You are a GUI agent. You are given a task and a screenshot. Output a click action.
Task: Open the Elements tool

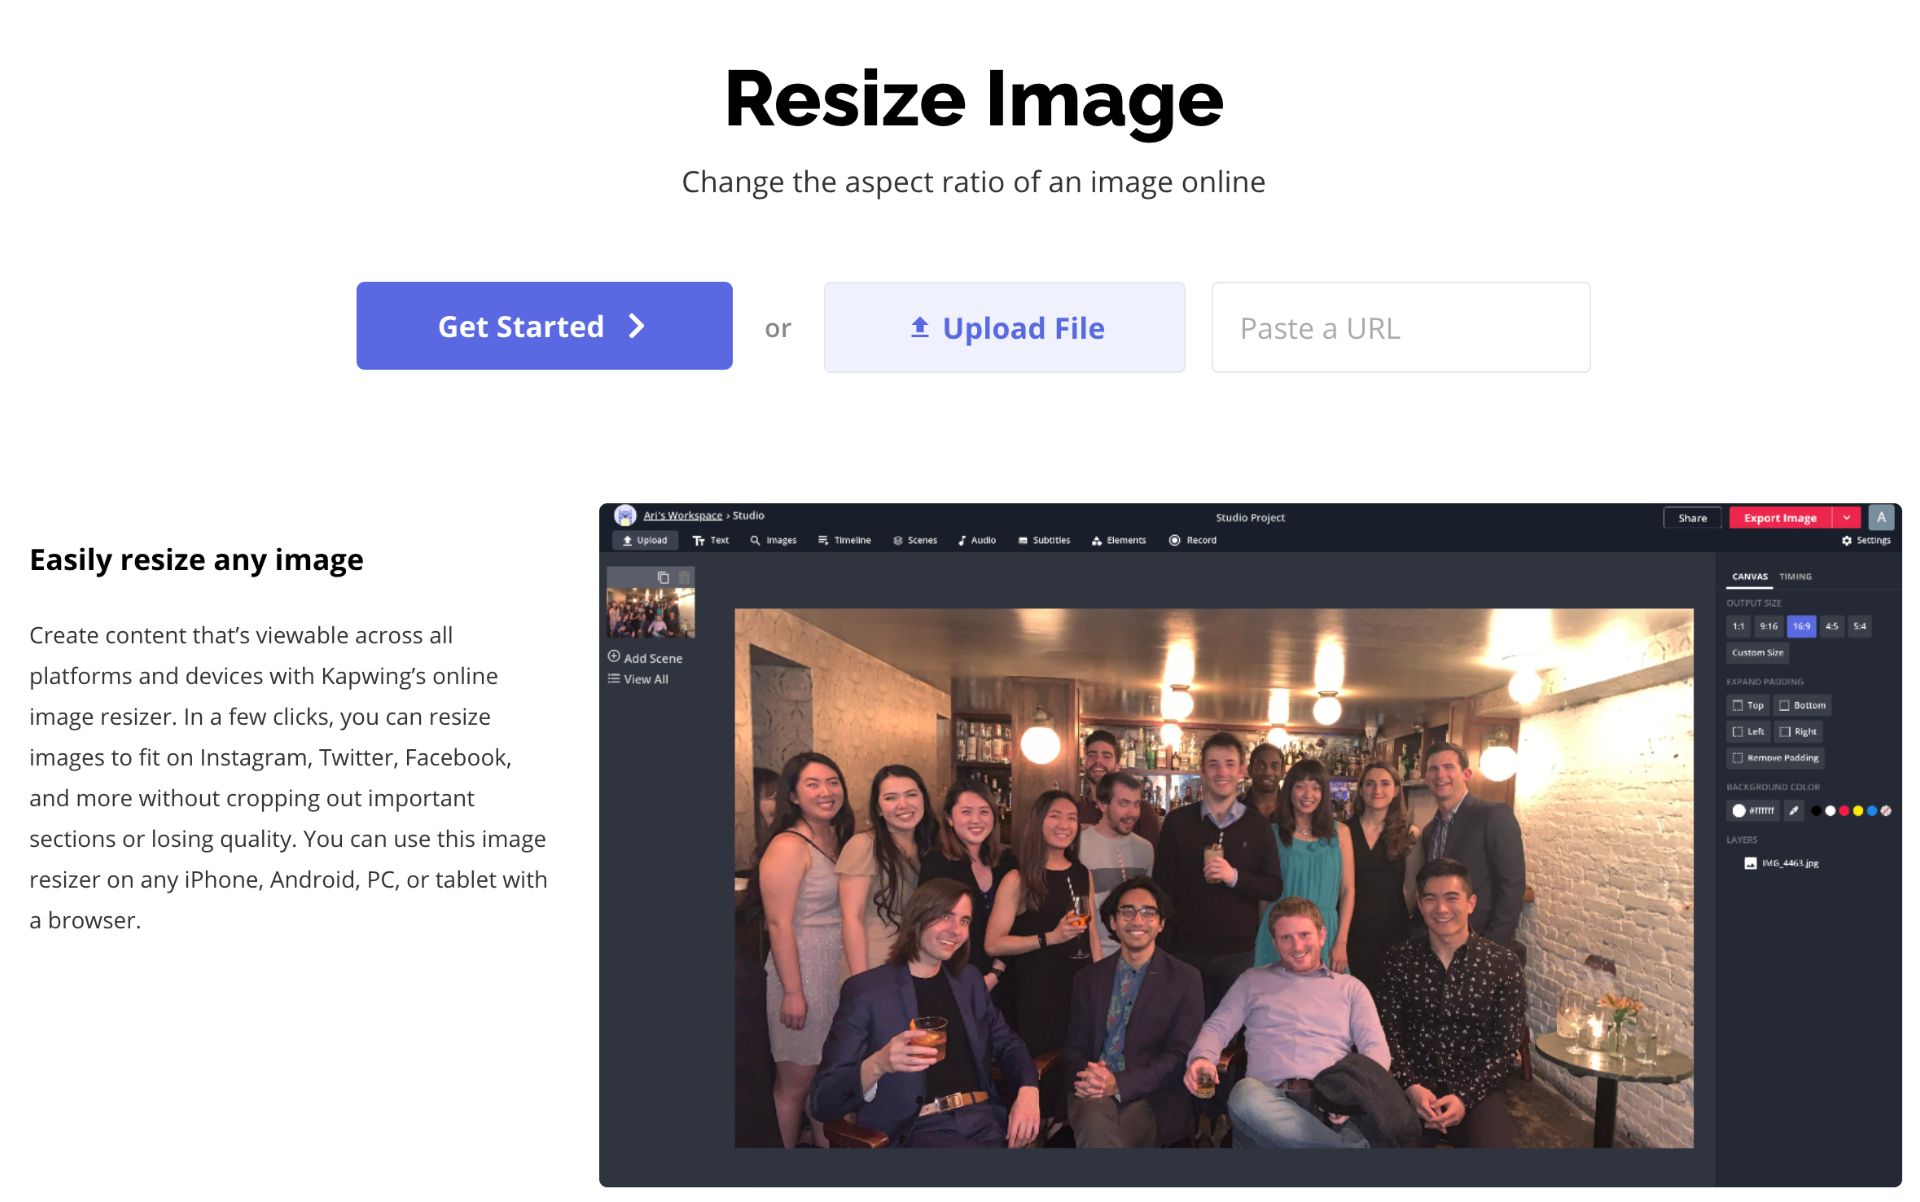coord(1118,540)
